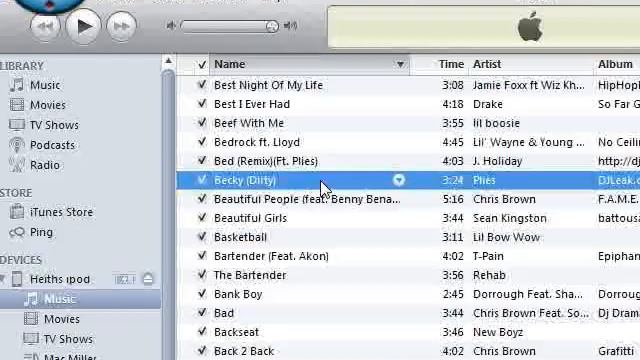
Task: Start playback with the Play button
Action: tap(83, 27)
